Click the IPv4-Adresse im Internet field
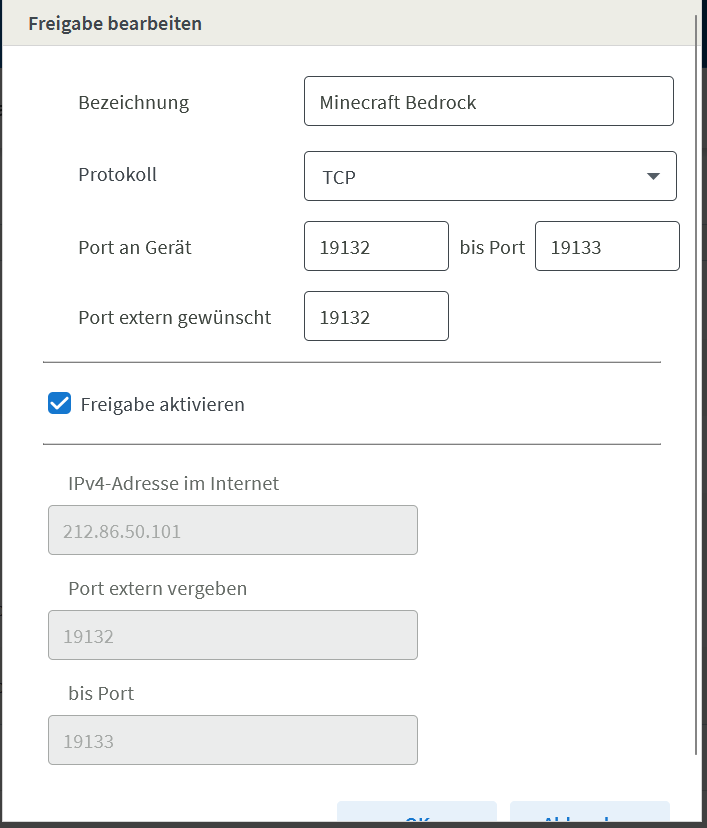This screenshot has width=707, height=828. (x=232, y=531)
